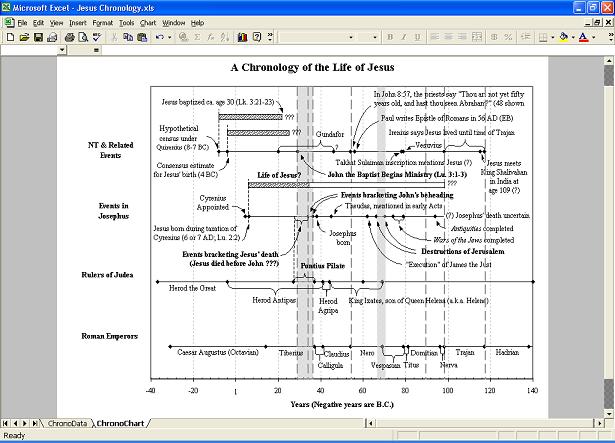Open the Font name dropdown
Screen dimensions: 615x443
pyautogui.click(x=351, y=37)
